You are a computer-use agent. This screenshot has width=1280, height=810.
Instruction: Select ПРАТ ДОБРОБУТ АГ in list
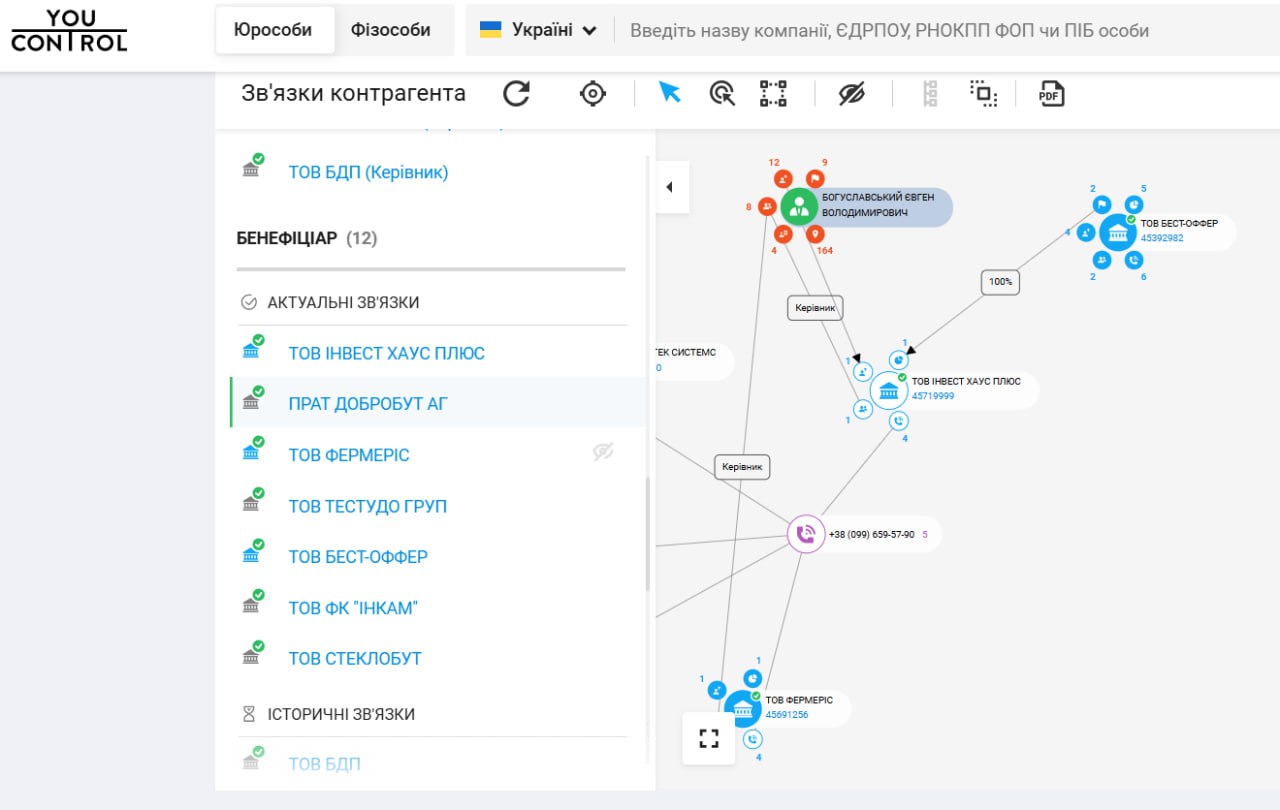(x=368, y=404)
